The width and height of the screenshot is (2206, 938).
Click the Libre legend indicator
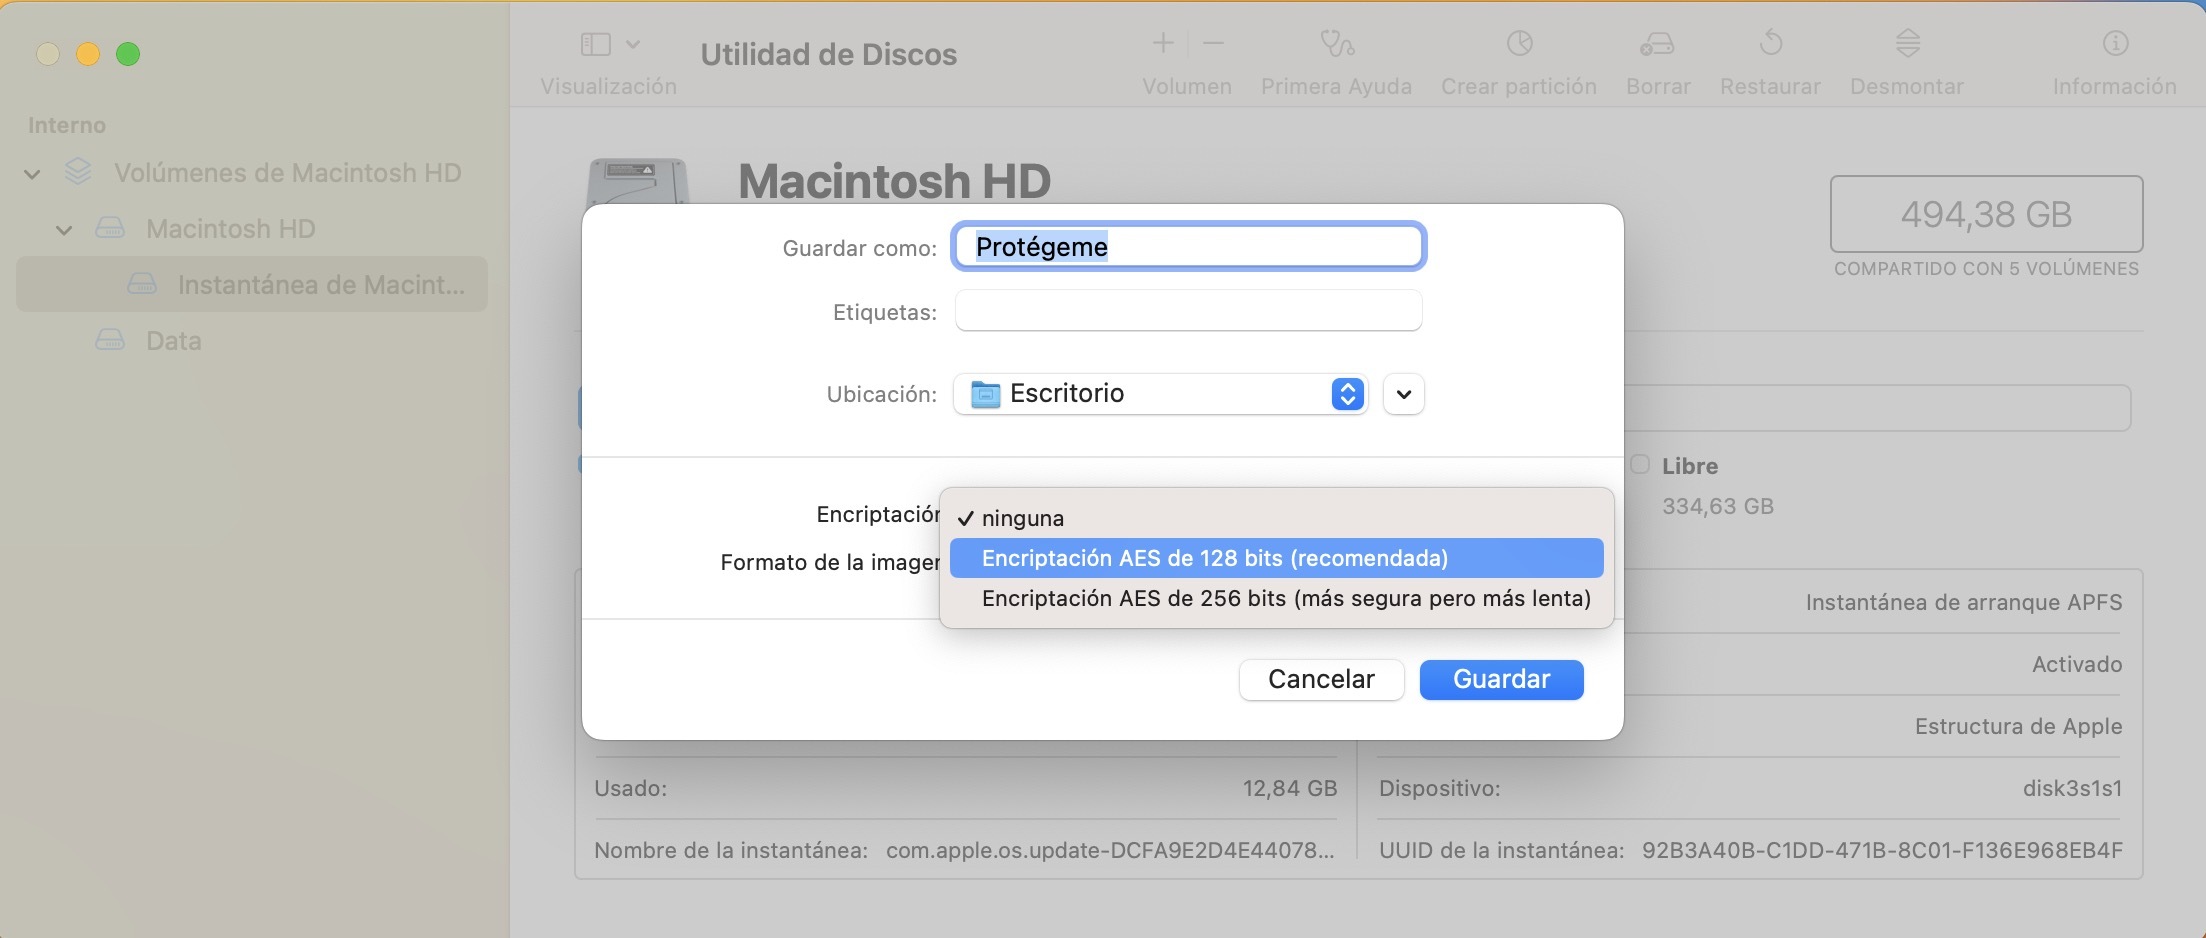click(1640, 465)
